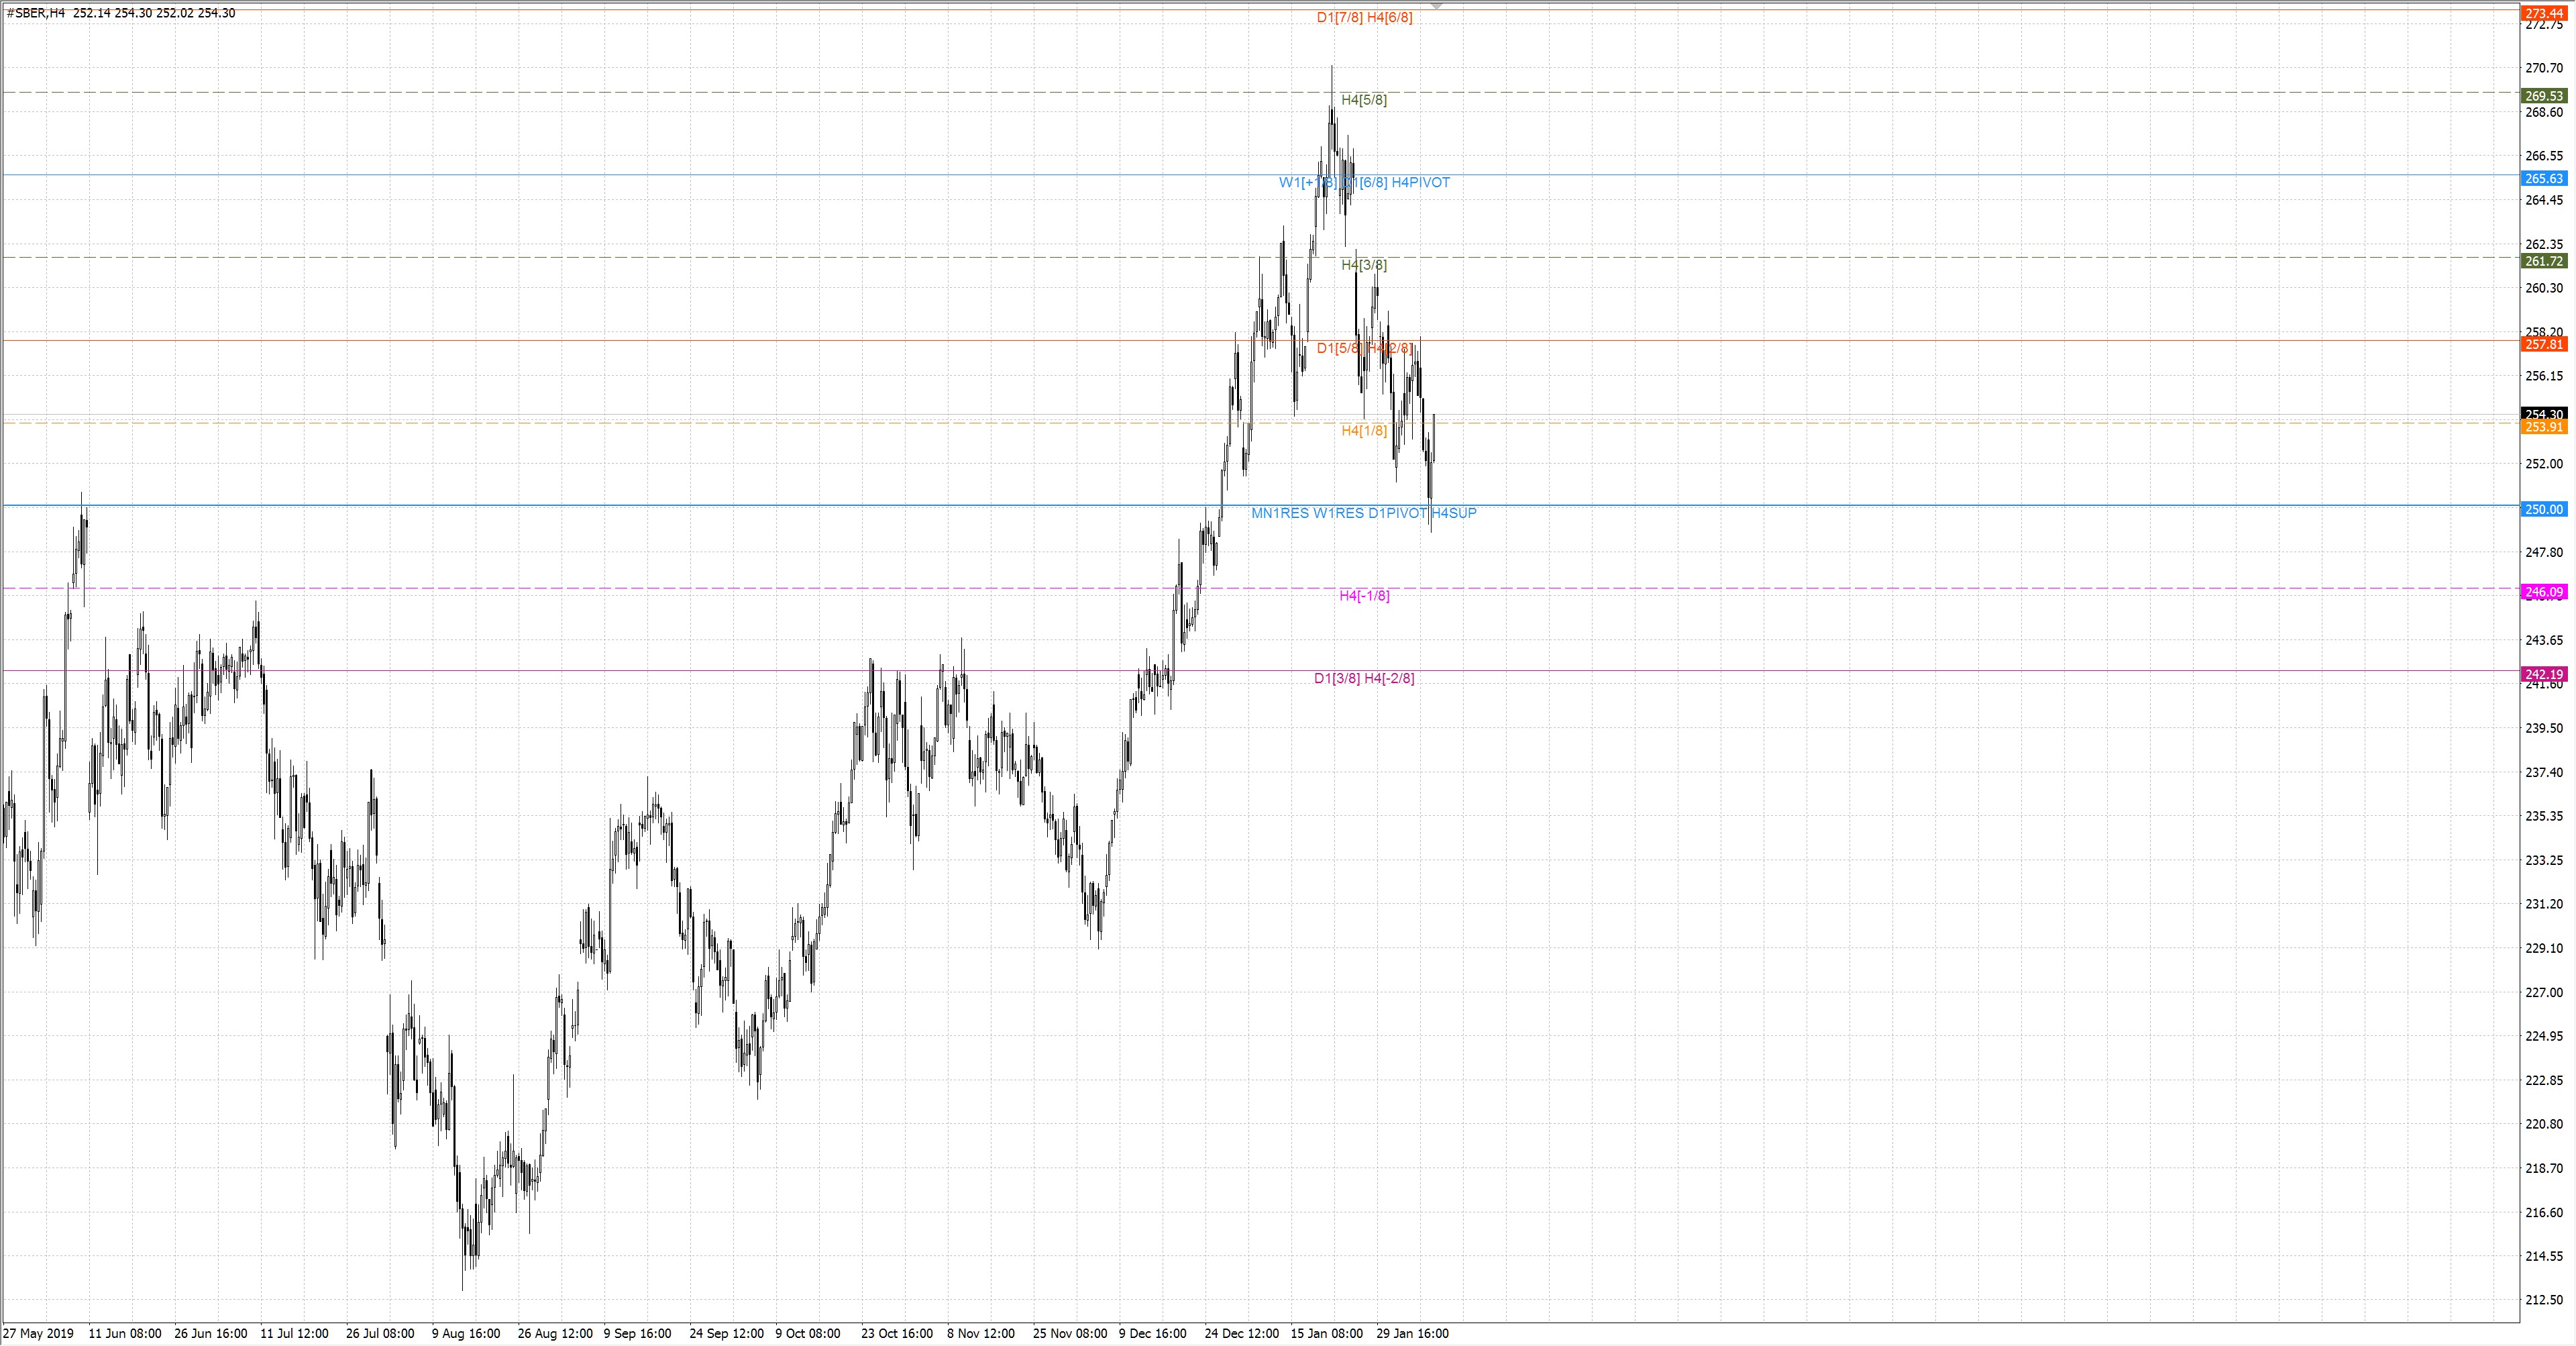This screenshot has width=2576, height=1346.
Task: Click the H4[5/8] level label
Action: (x=1364, y=100)
